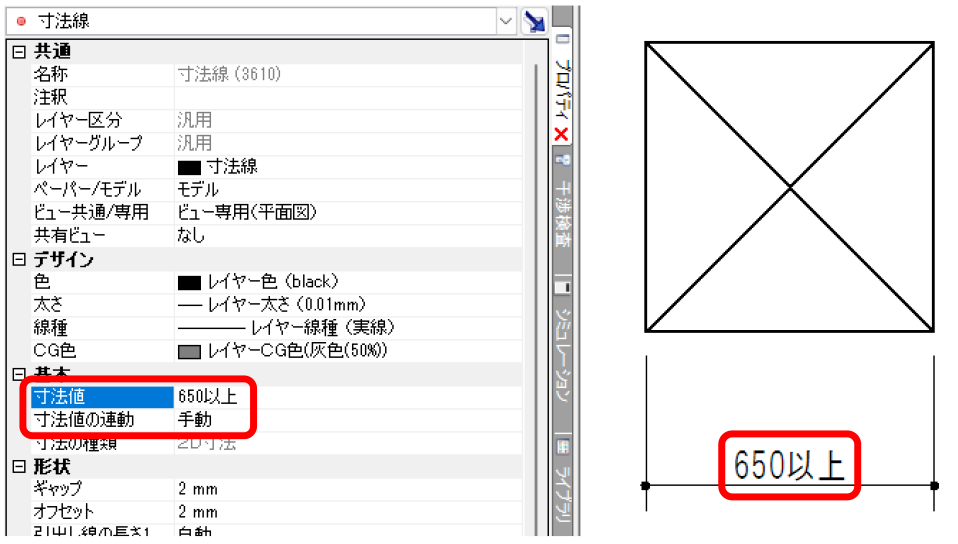The width and height of the screenshot is (958, 544).
Task: Click the 太さ value レイヤー太さ (0.01mm)
Action: coord(286,304)
